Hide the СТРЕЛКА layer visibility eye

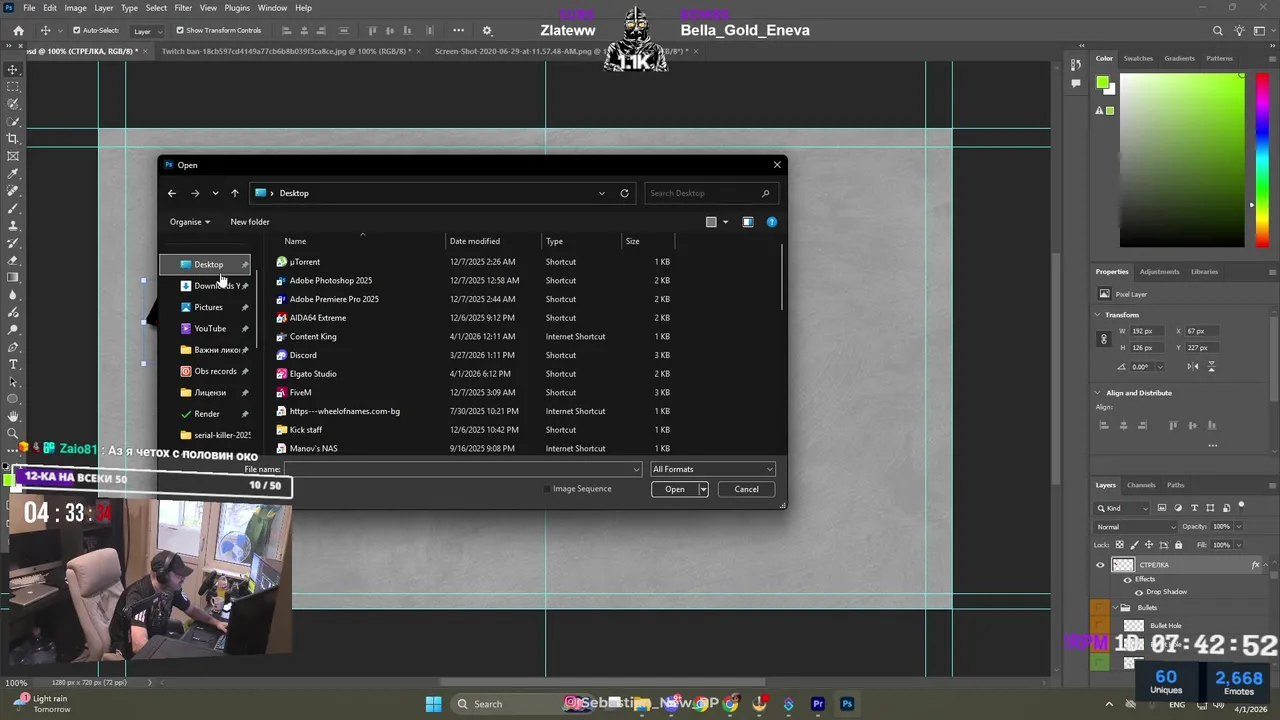pos(1101,565)
